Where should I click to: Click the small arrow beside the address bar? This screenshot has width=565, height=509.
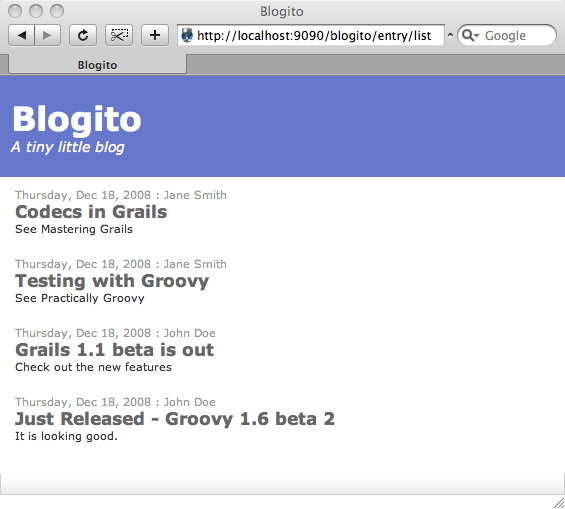450,35
